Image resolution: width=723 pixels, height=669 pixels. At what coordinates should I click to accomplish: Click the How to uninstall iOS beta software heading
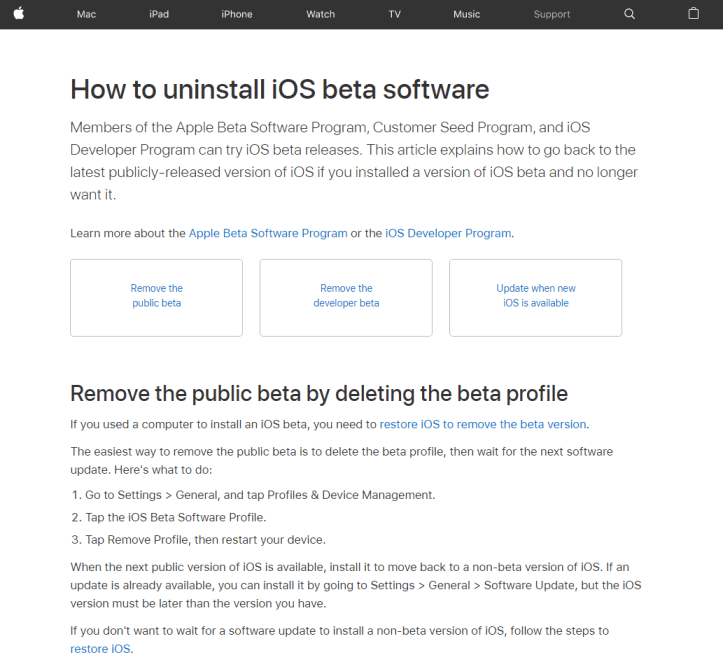tap(279, 89)
